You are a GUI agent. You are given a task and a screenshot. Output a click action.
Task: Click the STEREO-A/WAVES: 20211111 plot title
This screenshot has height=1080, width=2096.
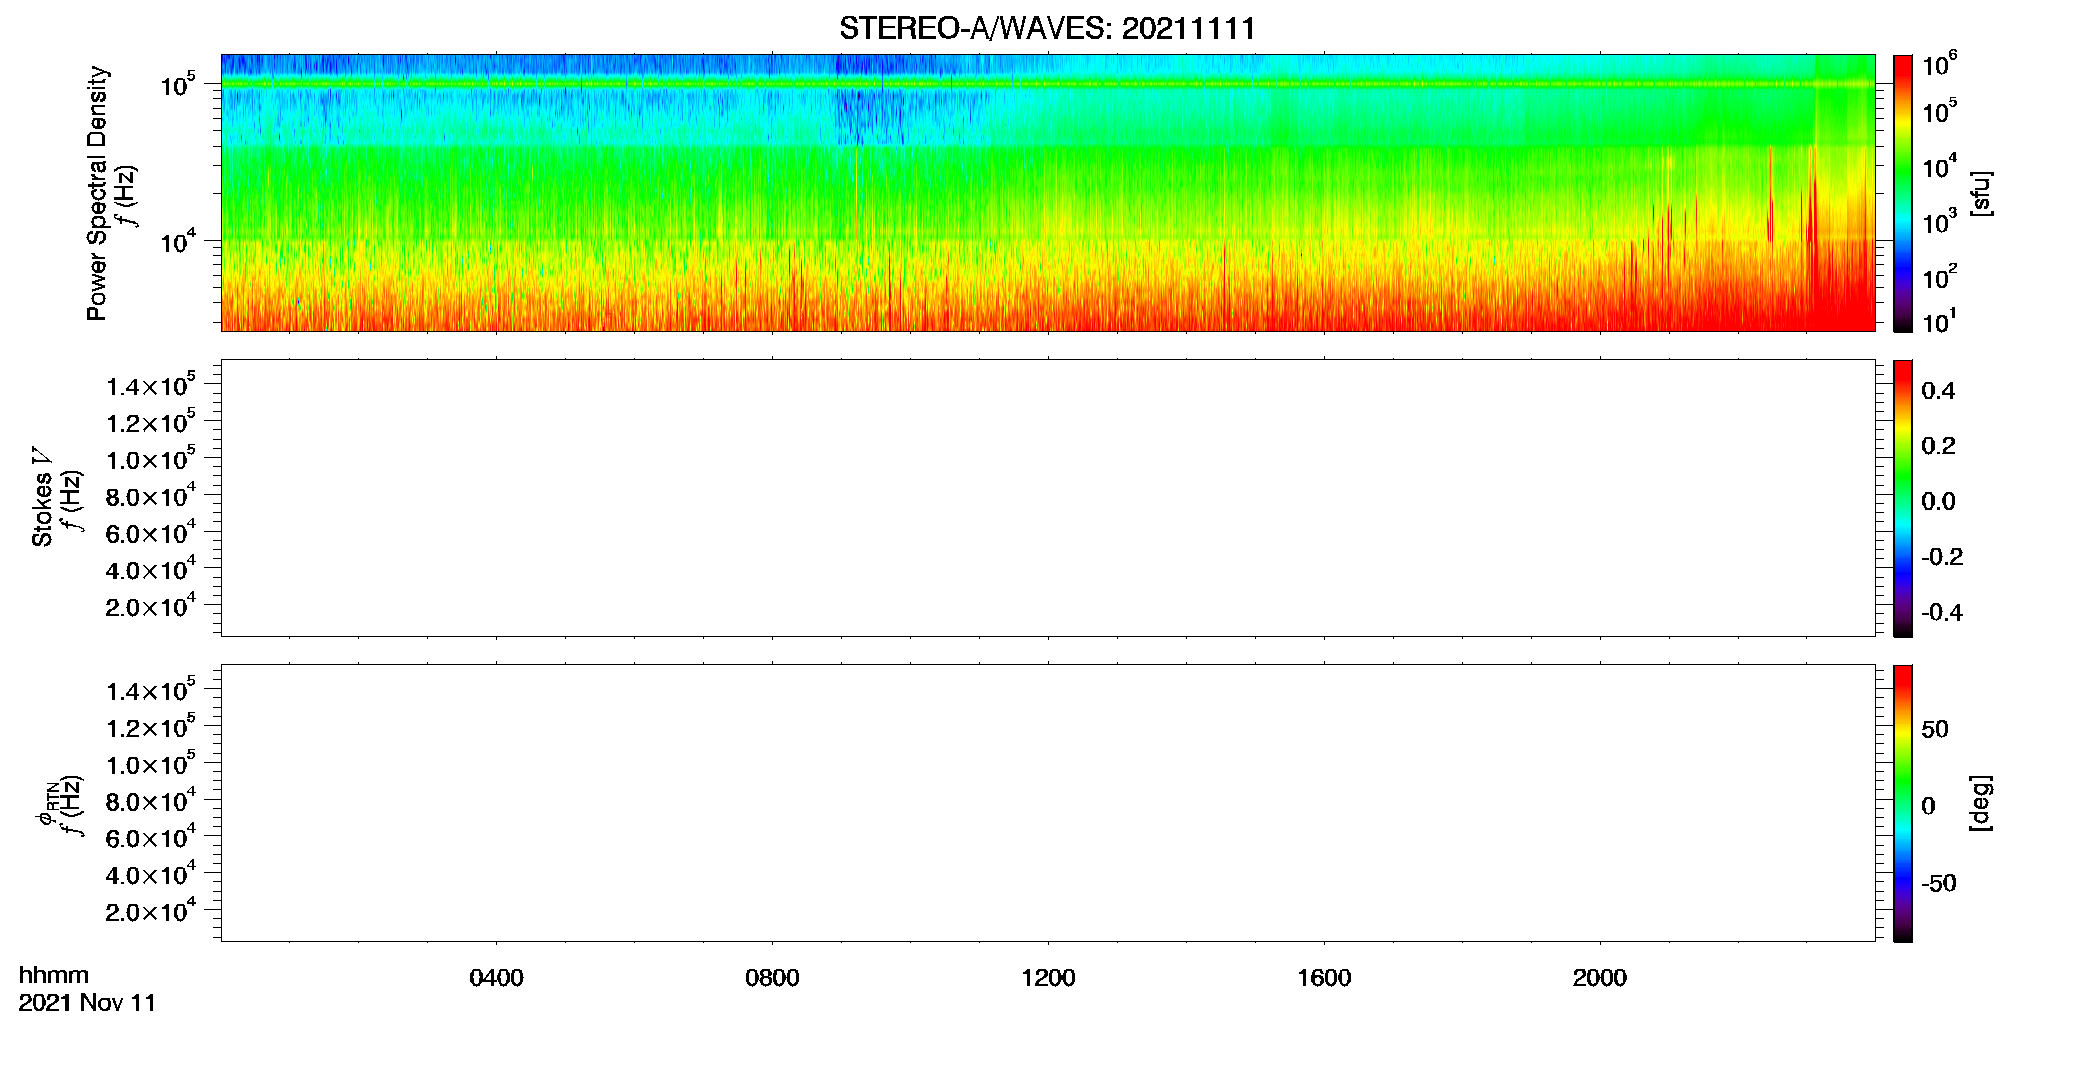point(1047,28)
